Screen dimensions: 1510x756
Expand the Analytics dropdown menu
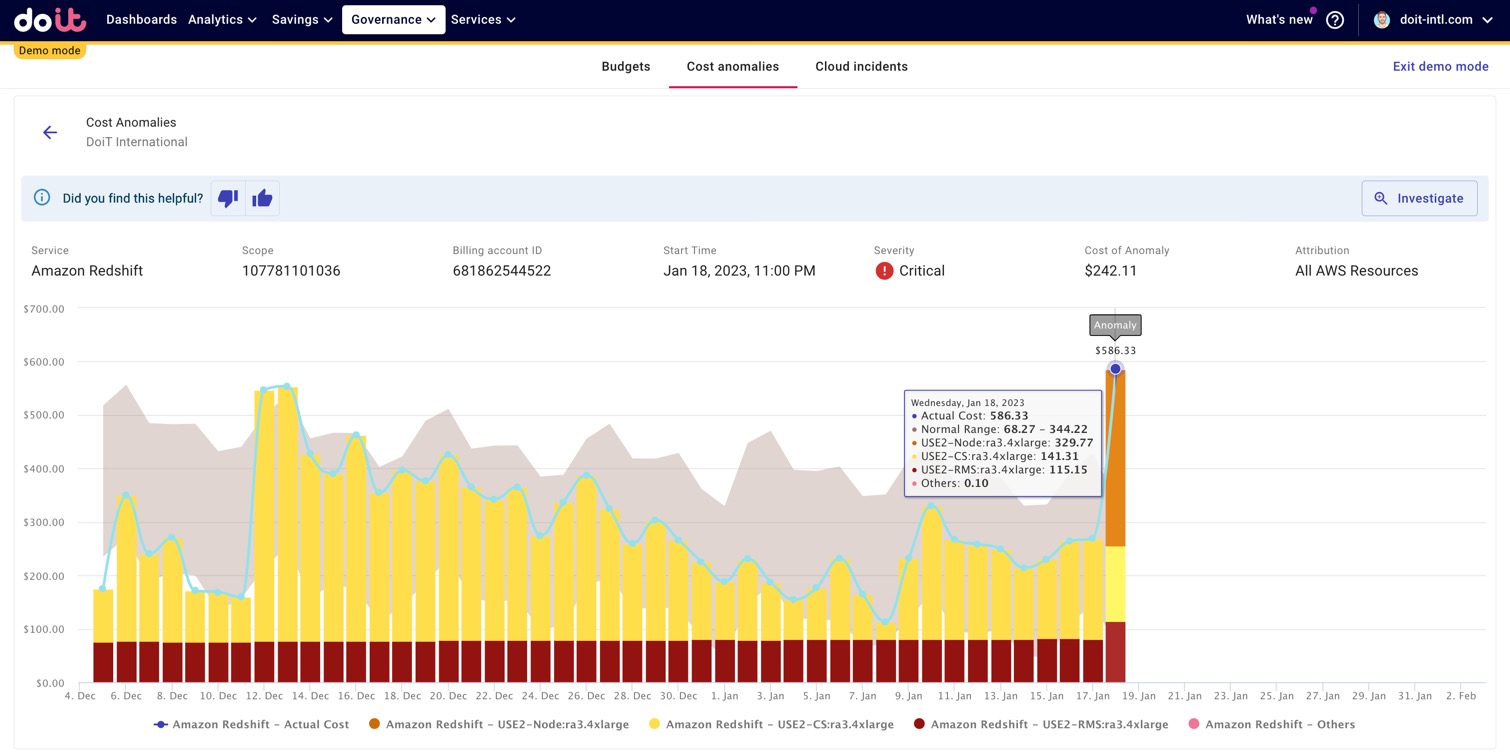223,20
